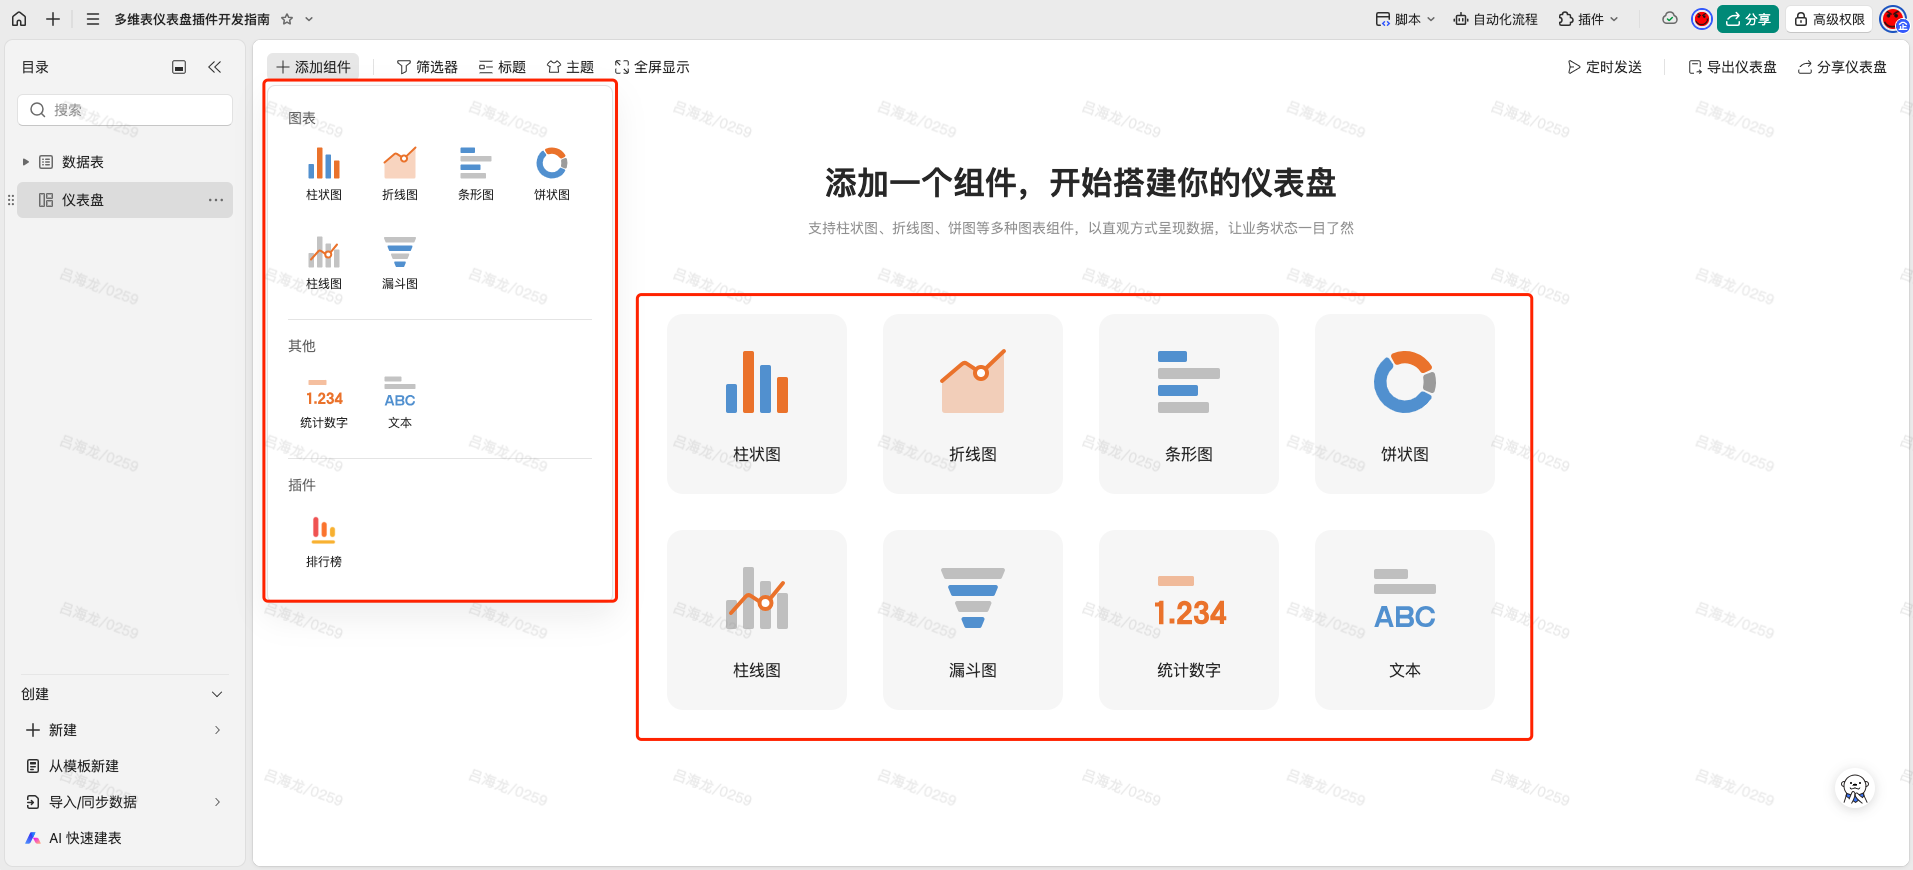The width and height of the screenshot is (1913, 870).
Task: Click the home icon in top bar
Action: [19, 19]
